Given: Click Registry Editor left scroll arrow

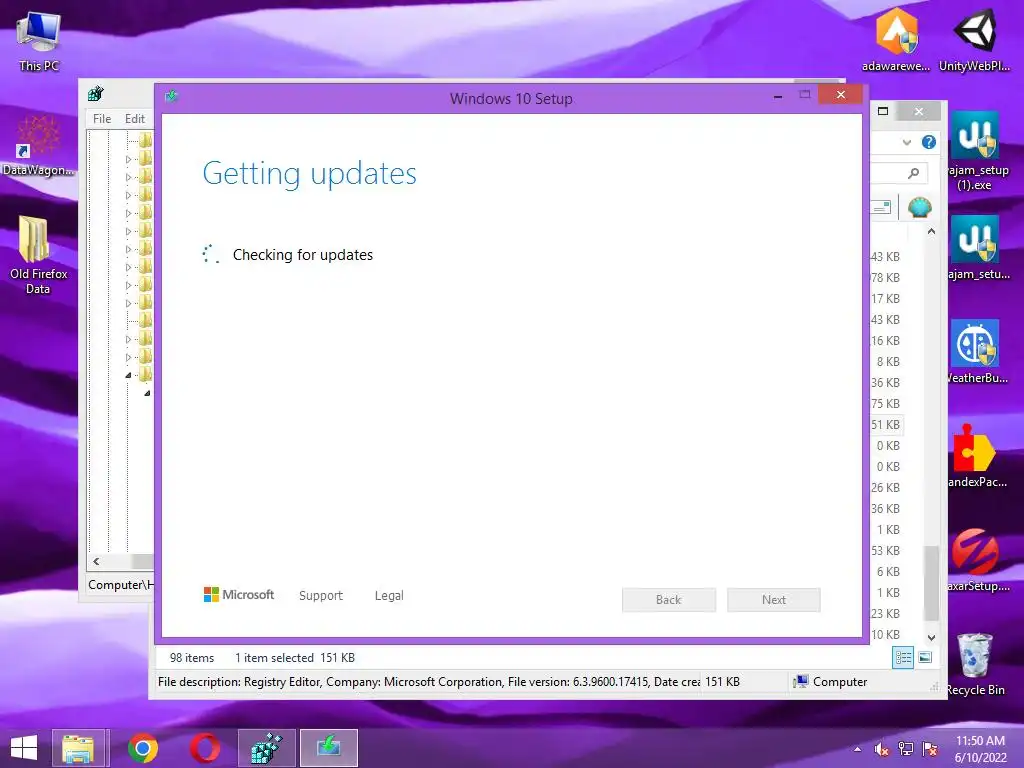Looking at the screenshot, I should pos(97,561).
